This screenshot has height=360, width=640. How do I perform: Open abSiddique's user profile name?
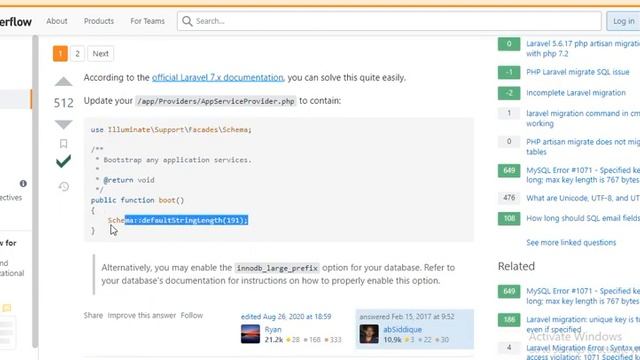point(402,329)
